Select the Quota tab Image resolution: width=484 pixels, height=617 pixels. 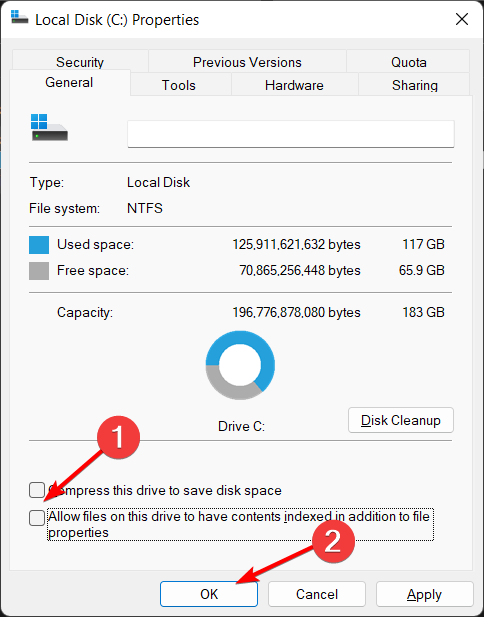click(408, 62)
